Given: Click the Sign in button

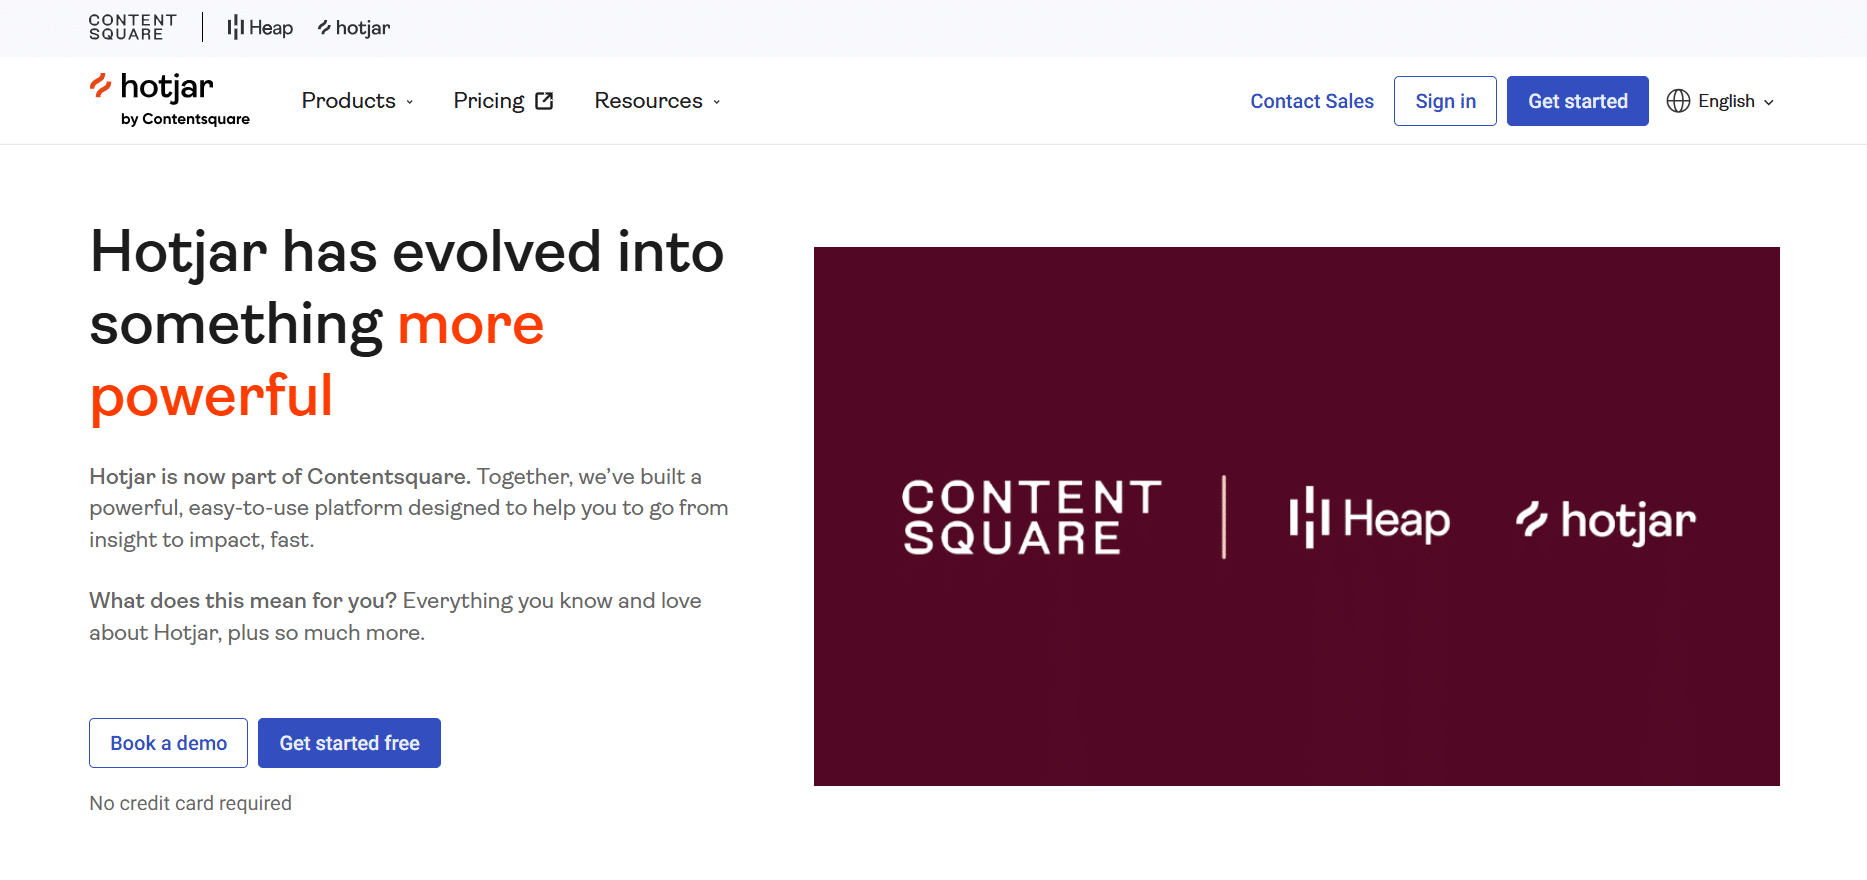Looking at the screenshot, I should point(1445,101).
